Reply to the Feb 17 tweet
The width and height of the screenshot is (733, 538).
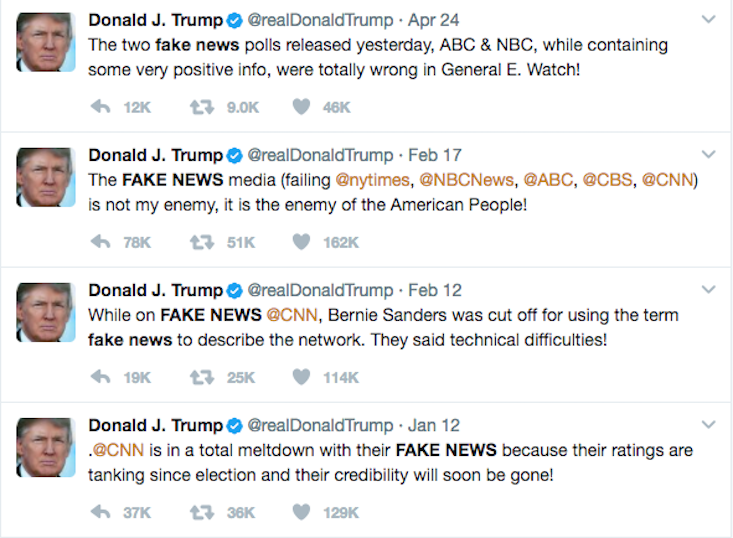(99, 242)
